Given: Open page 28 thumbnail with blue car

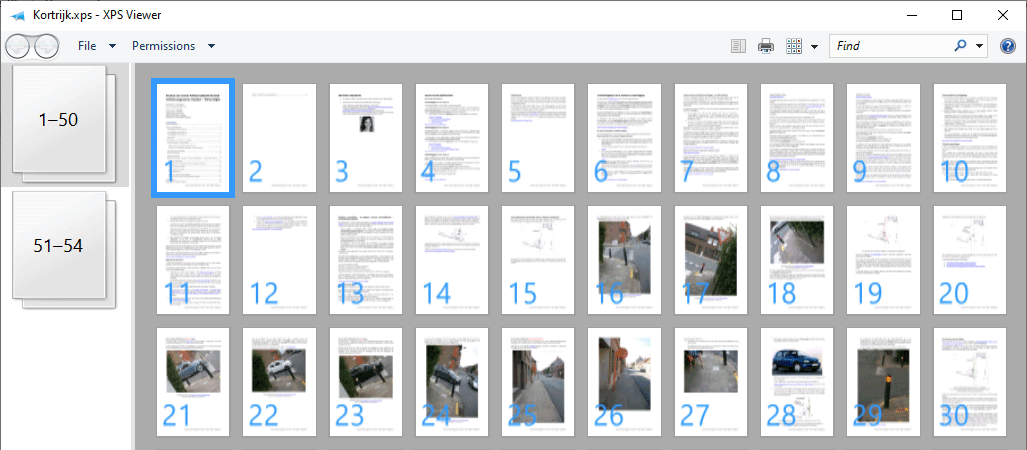Looking at the screenshot, I should click(796, 382).
